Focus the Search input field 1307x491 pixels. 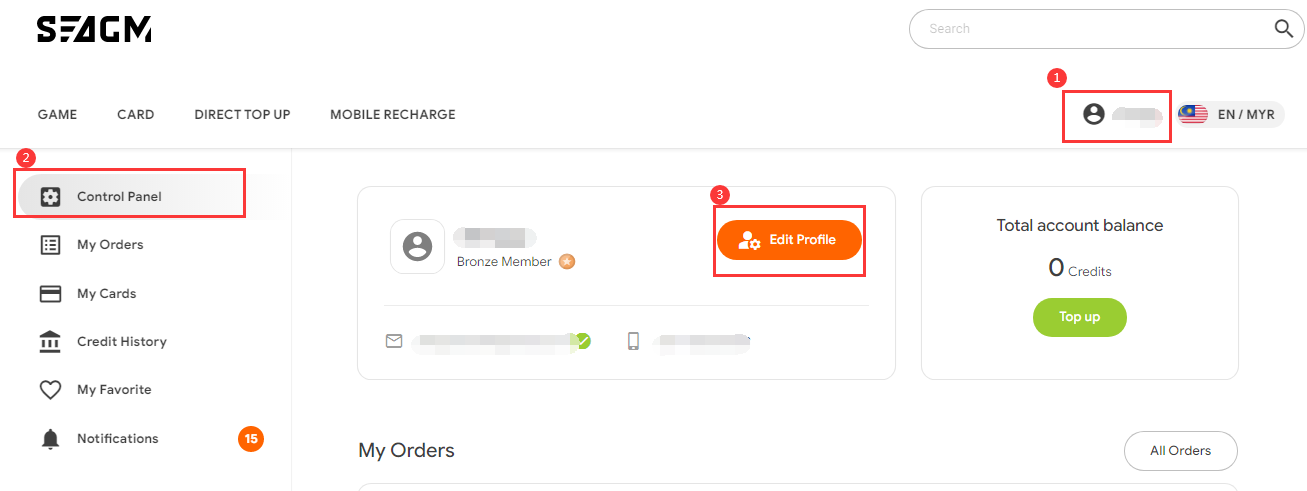click(1090, 29)
